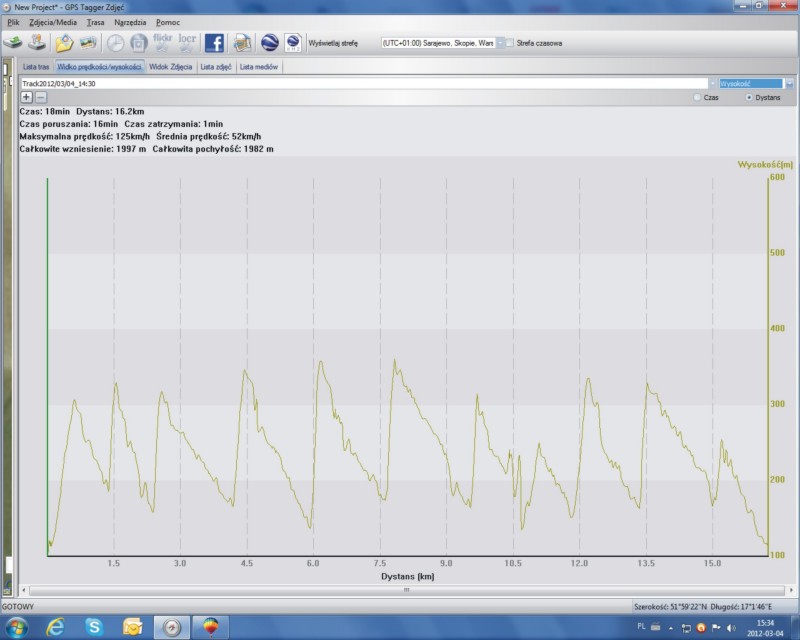800x640 pixels.
Task: Share to Facebook using toolbar icon
Action: [214, 43]
